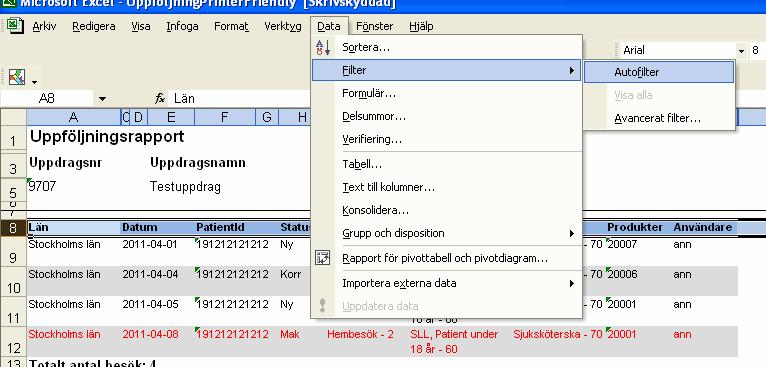The image size is (766, 367).
Task: Click the Sortera A-Z sort icon
Action: [x=323, y=47]
